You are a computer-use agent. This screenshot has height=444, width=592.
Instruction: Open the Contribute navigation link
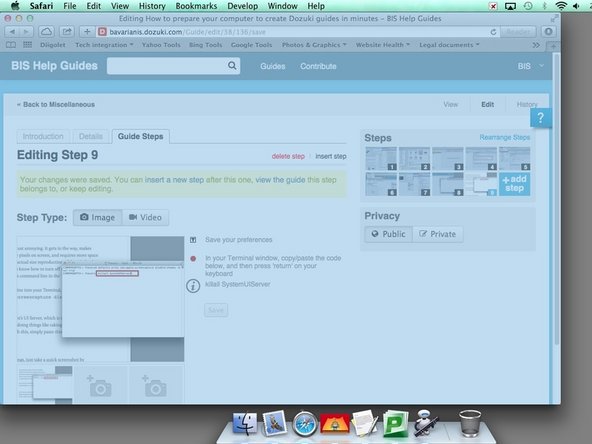click(x=318, y=66)
